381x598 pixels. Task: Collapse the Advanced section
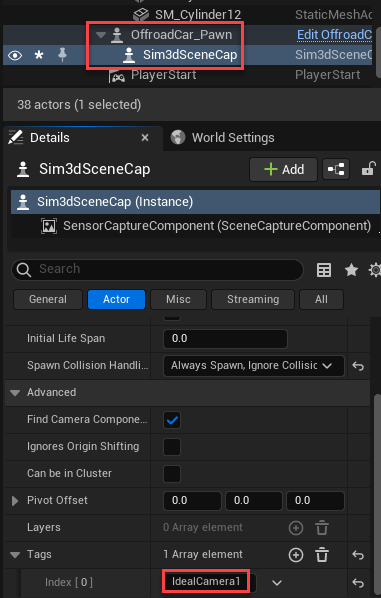coord(15,393)
